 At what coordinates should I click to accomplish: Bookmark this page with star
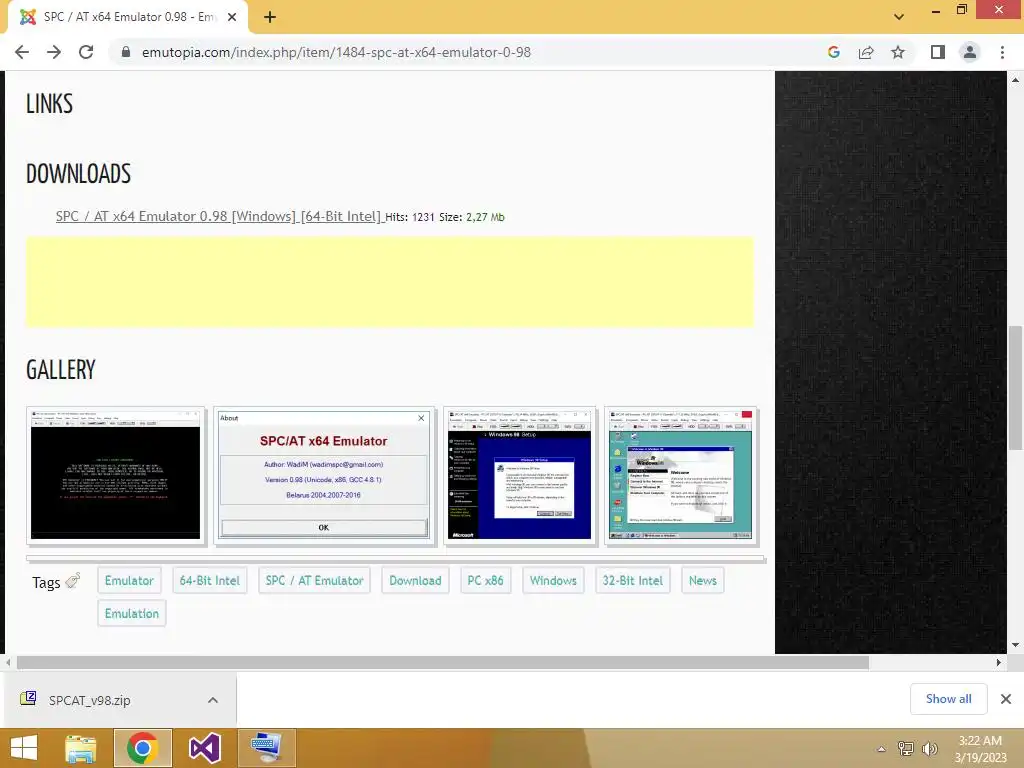898,52
